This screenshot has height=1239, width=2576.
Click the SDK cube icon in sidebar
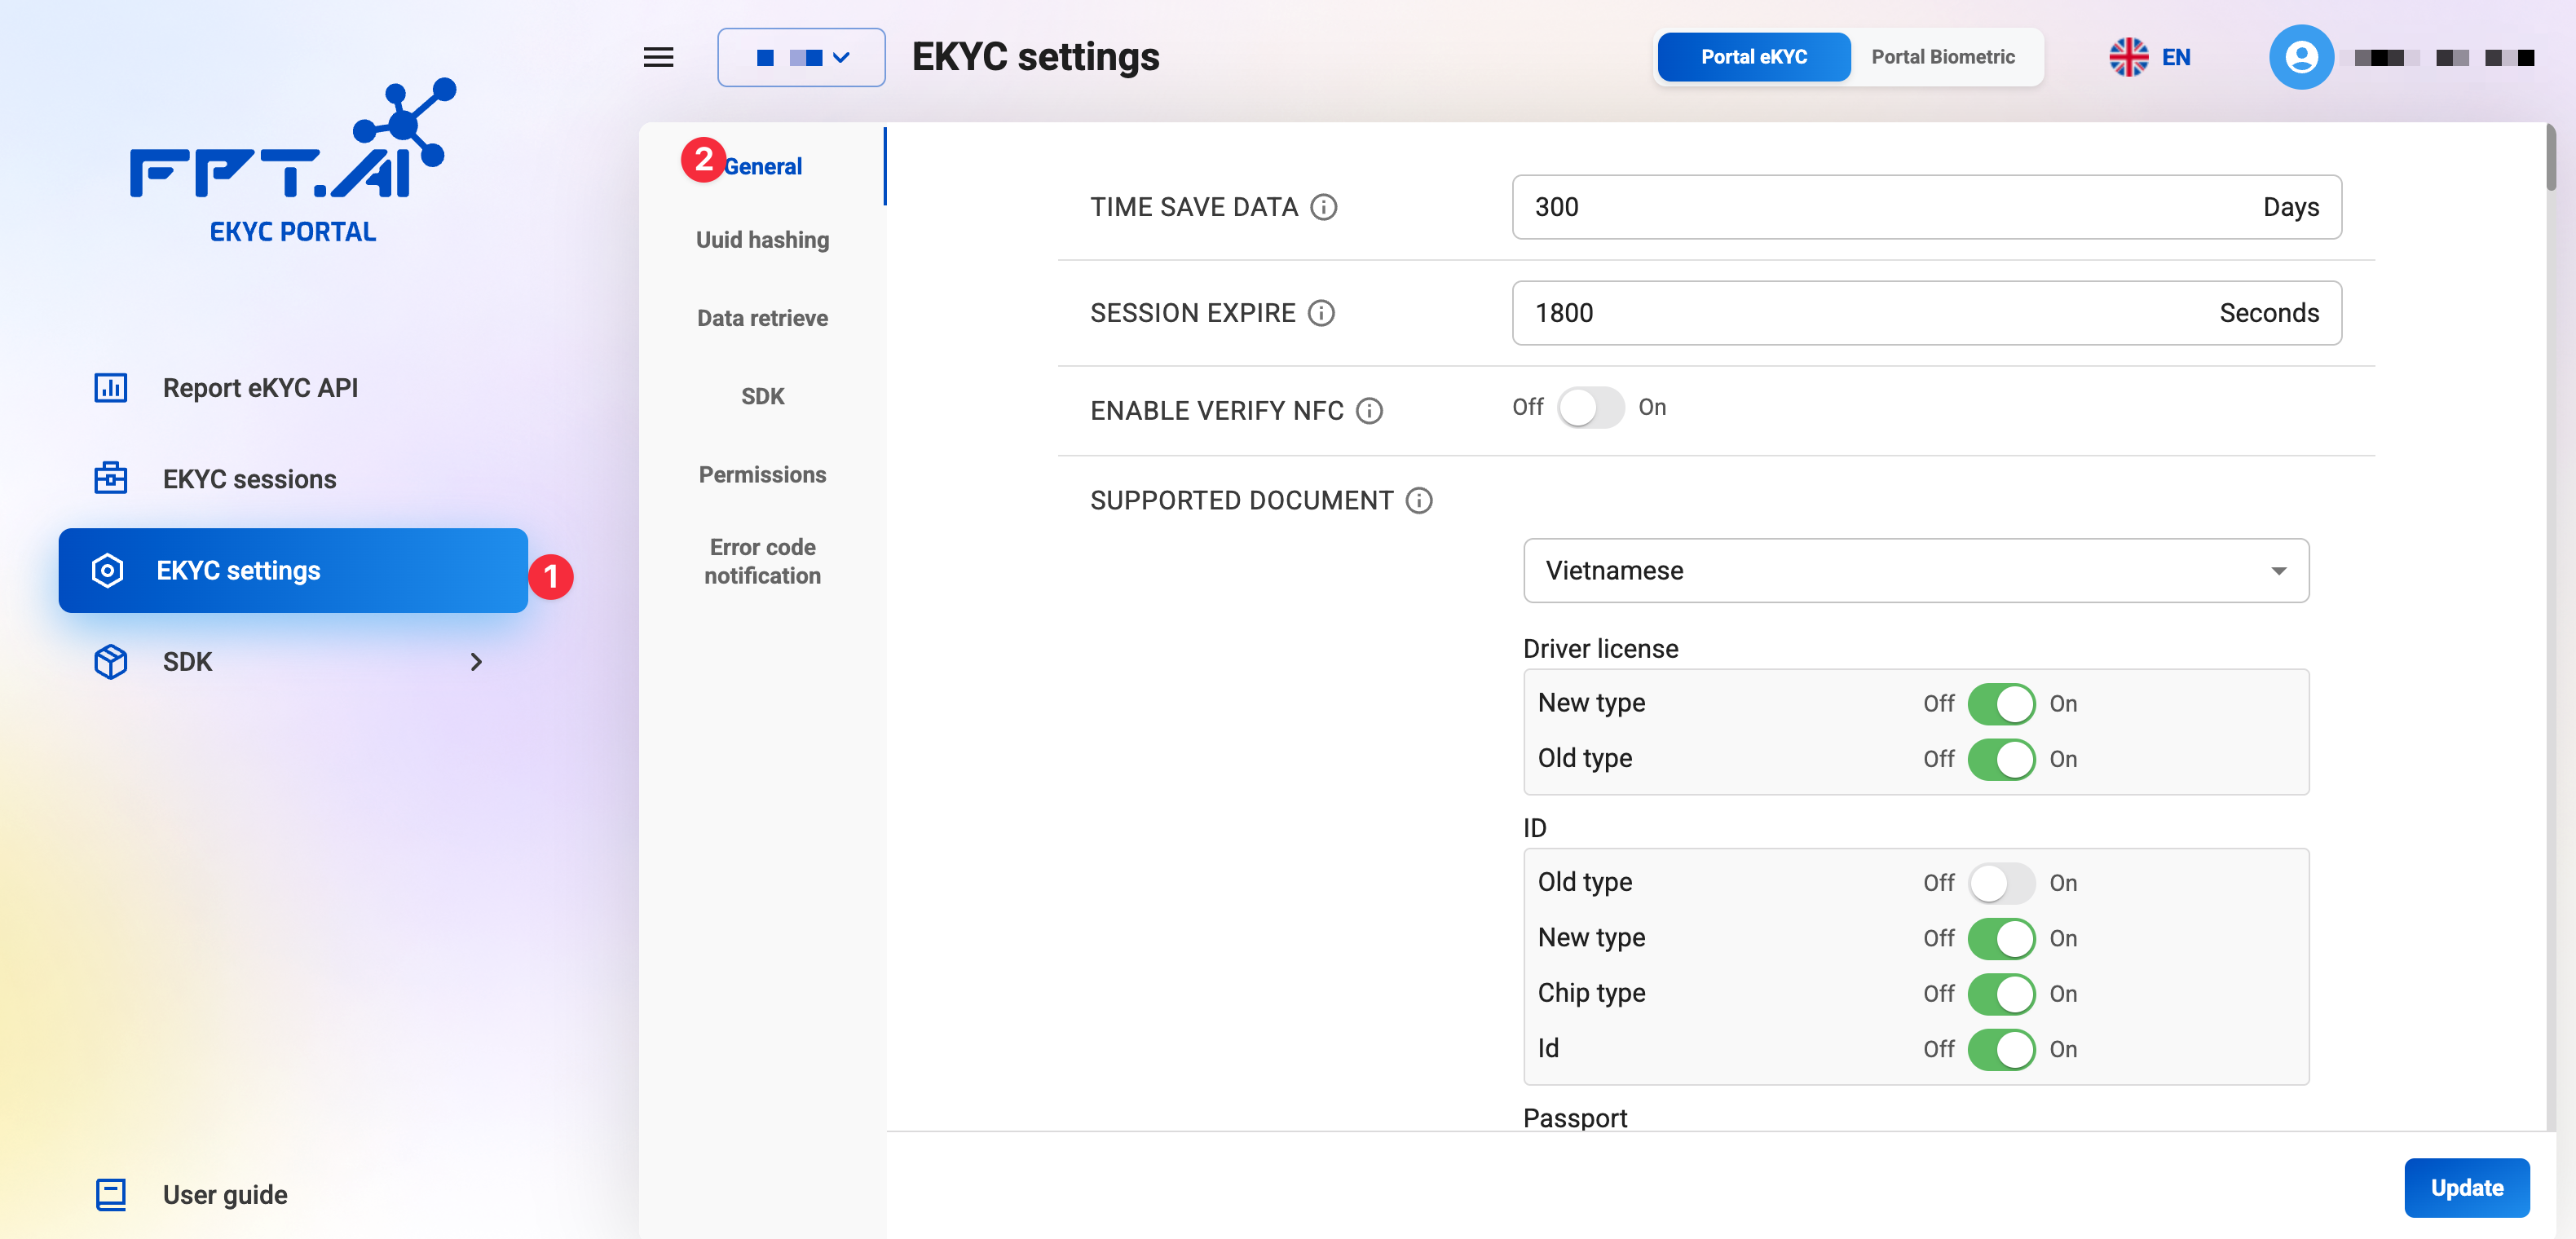click(110, 662)
